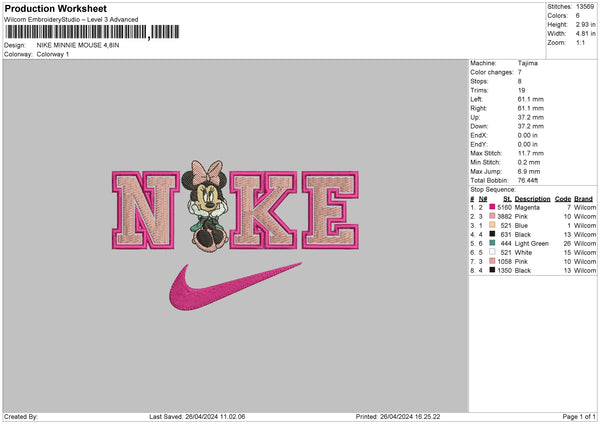Image resolution: width=600 pixels, height=424 pixels.
Task: Select the Height value '2.93 in'
Action: (x=585, y=24)
